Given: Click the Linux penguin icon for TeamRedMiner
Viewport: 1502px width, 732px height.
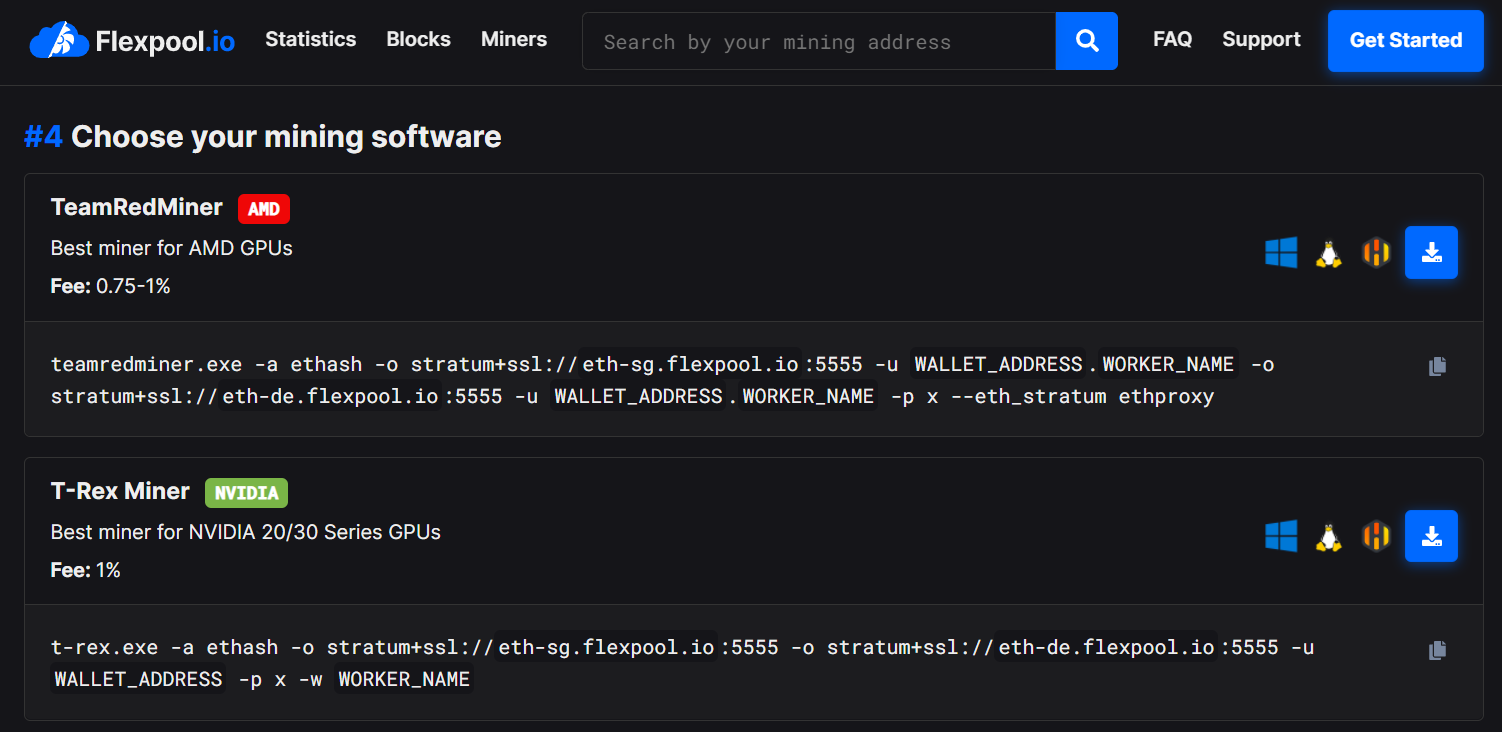Looking at the screenshot, I should 1328,253.
